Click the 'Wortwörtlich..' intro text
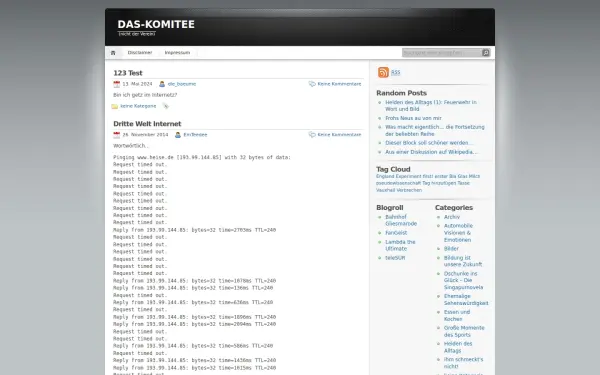Image resolution: width=600 pixels, height=375 pixels. pos(131,146)
